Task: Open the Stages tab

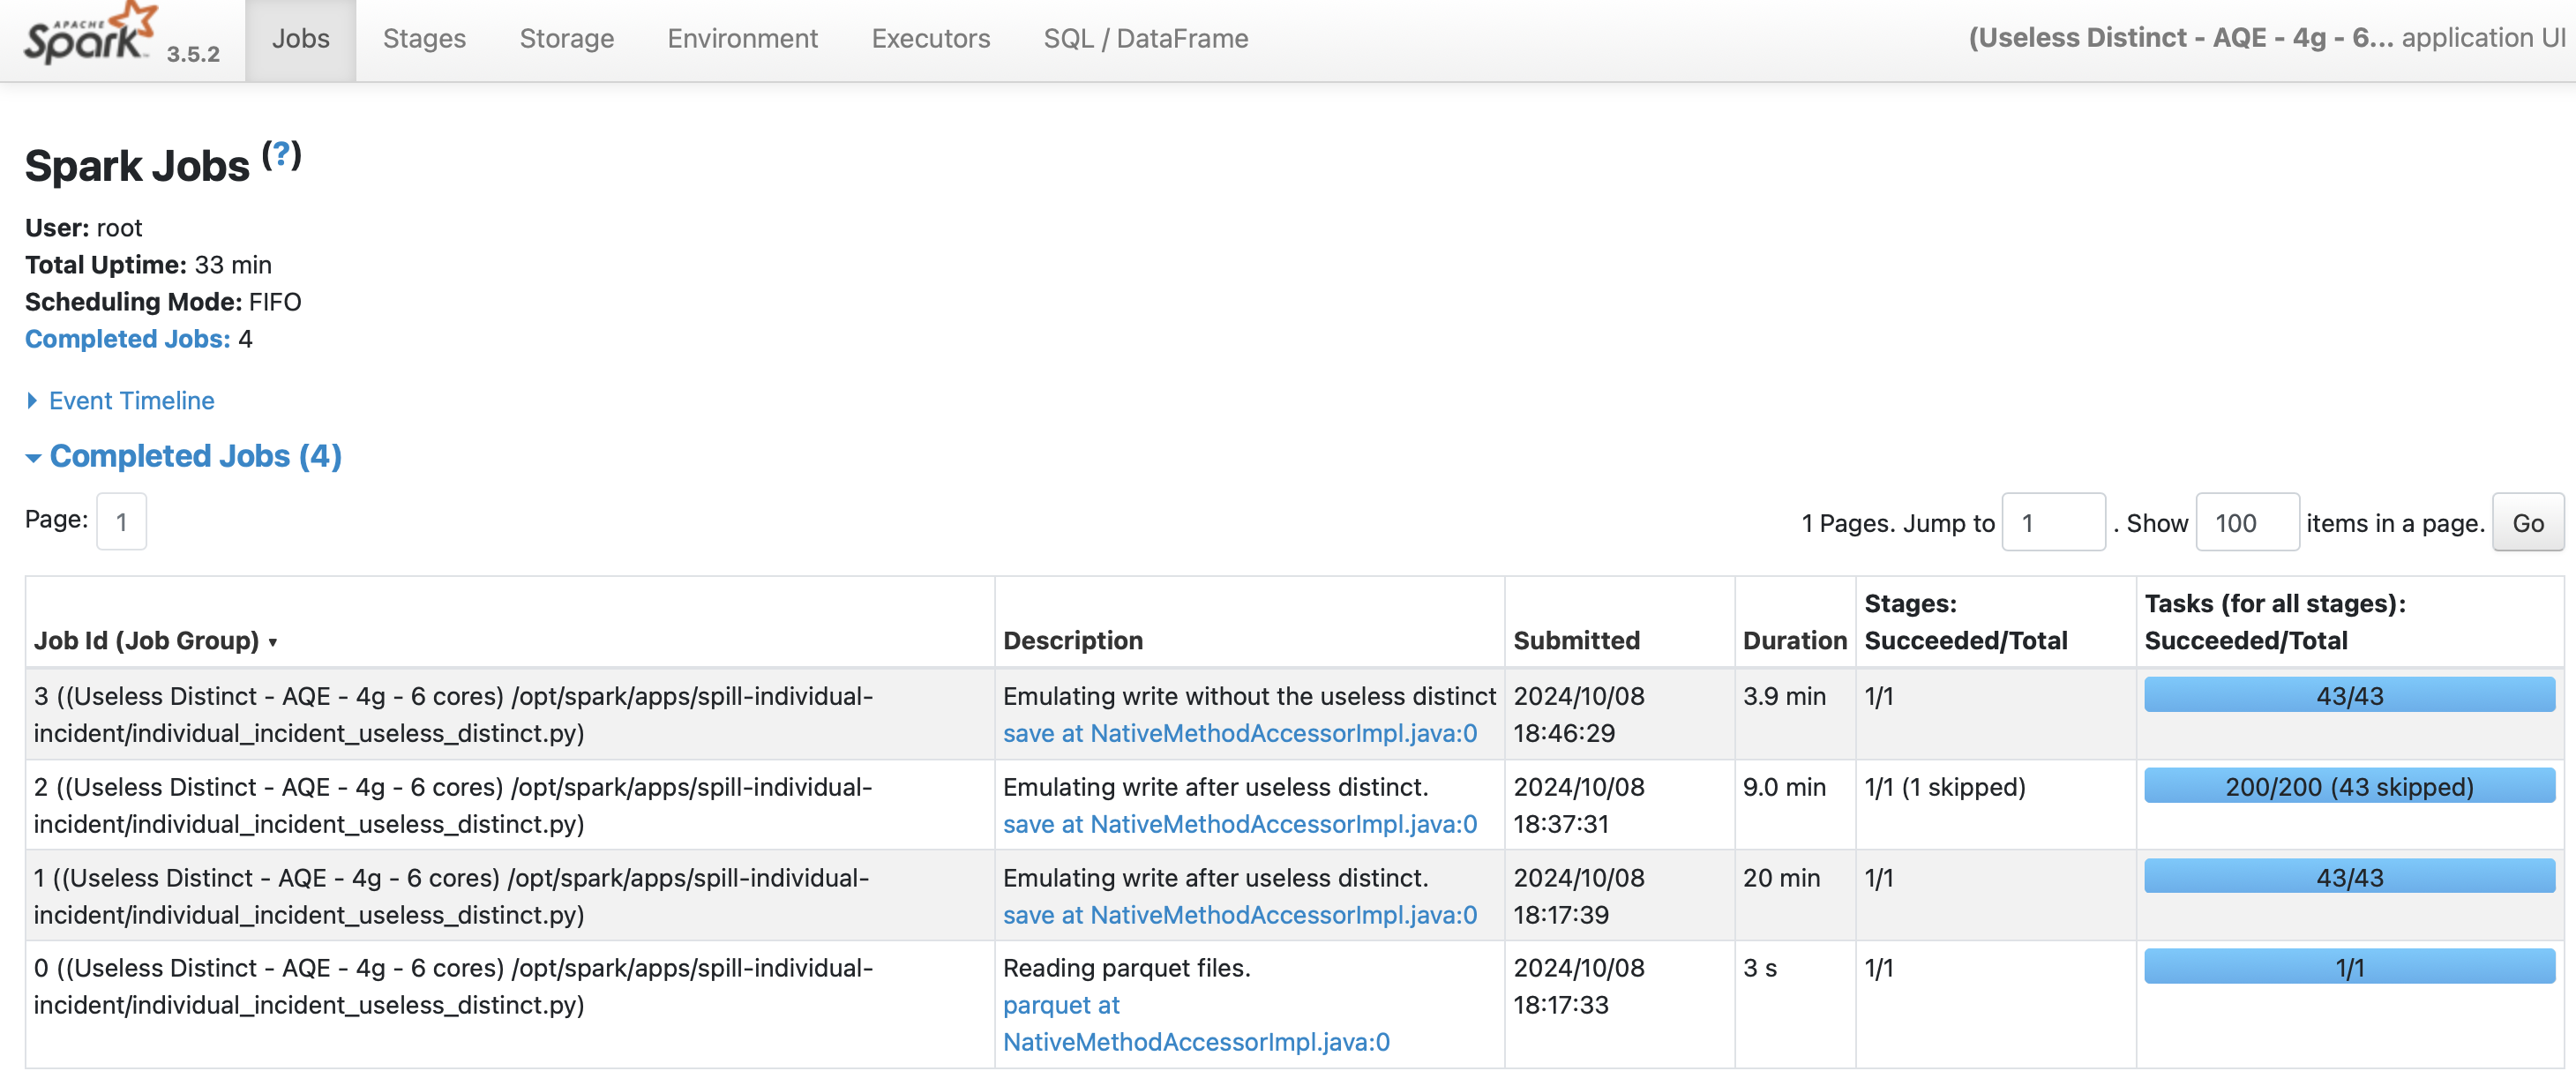Action: coord(424,39)
